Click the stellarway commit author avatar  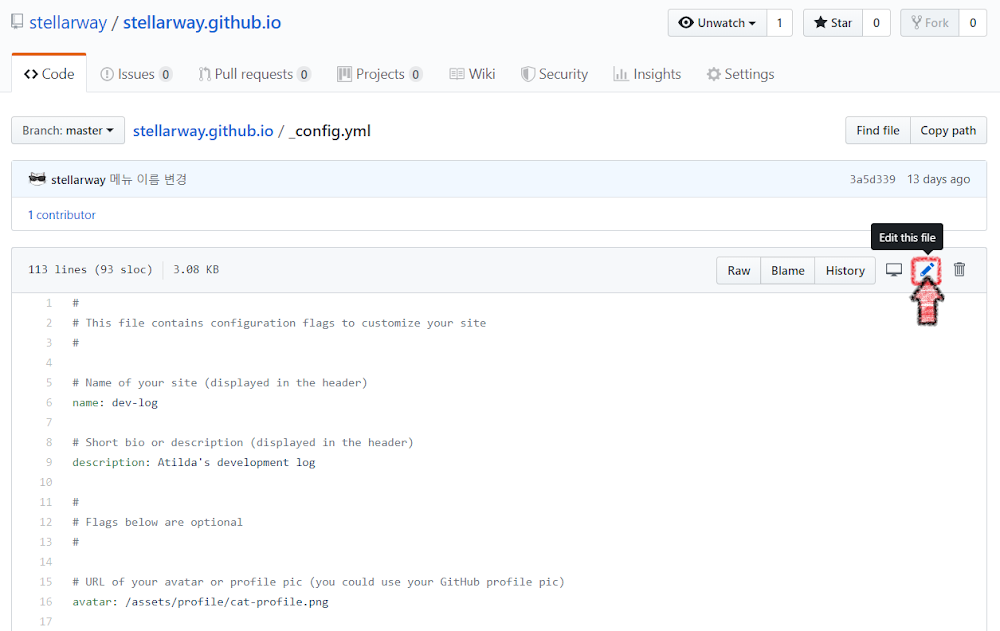coord(38,179)
